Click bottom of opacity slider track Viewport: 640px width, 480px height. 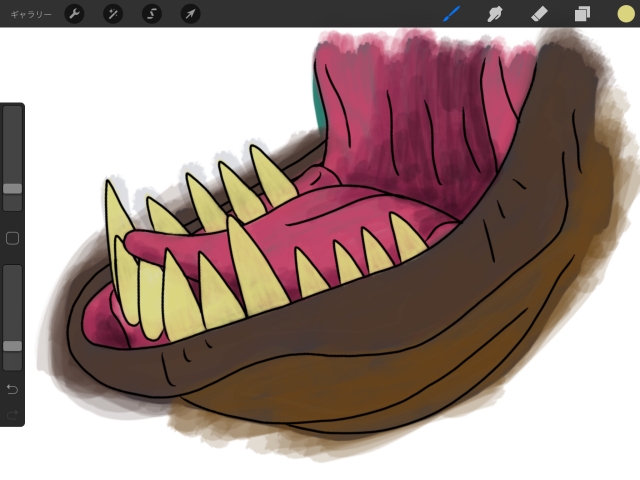click(x=12, y=366)
